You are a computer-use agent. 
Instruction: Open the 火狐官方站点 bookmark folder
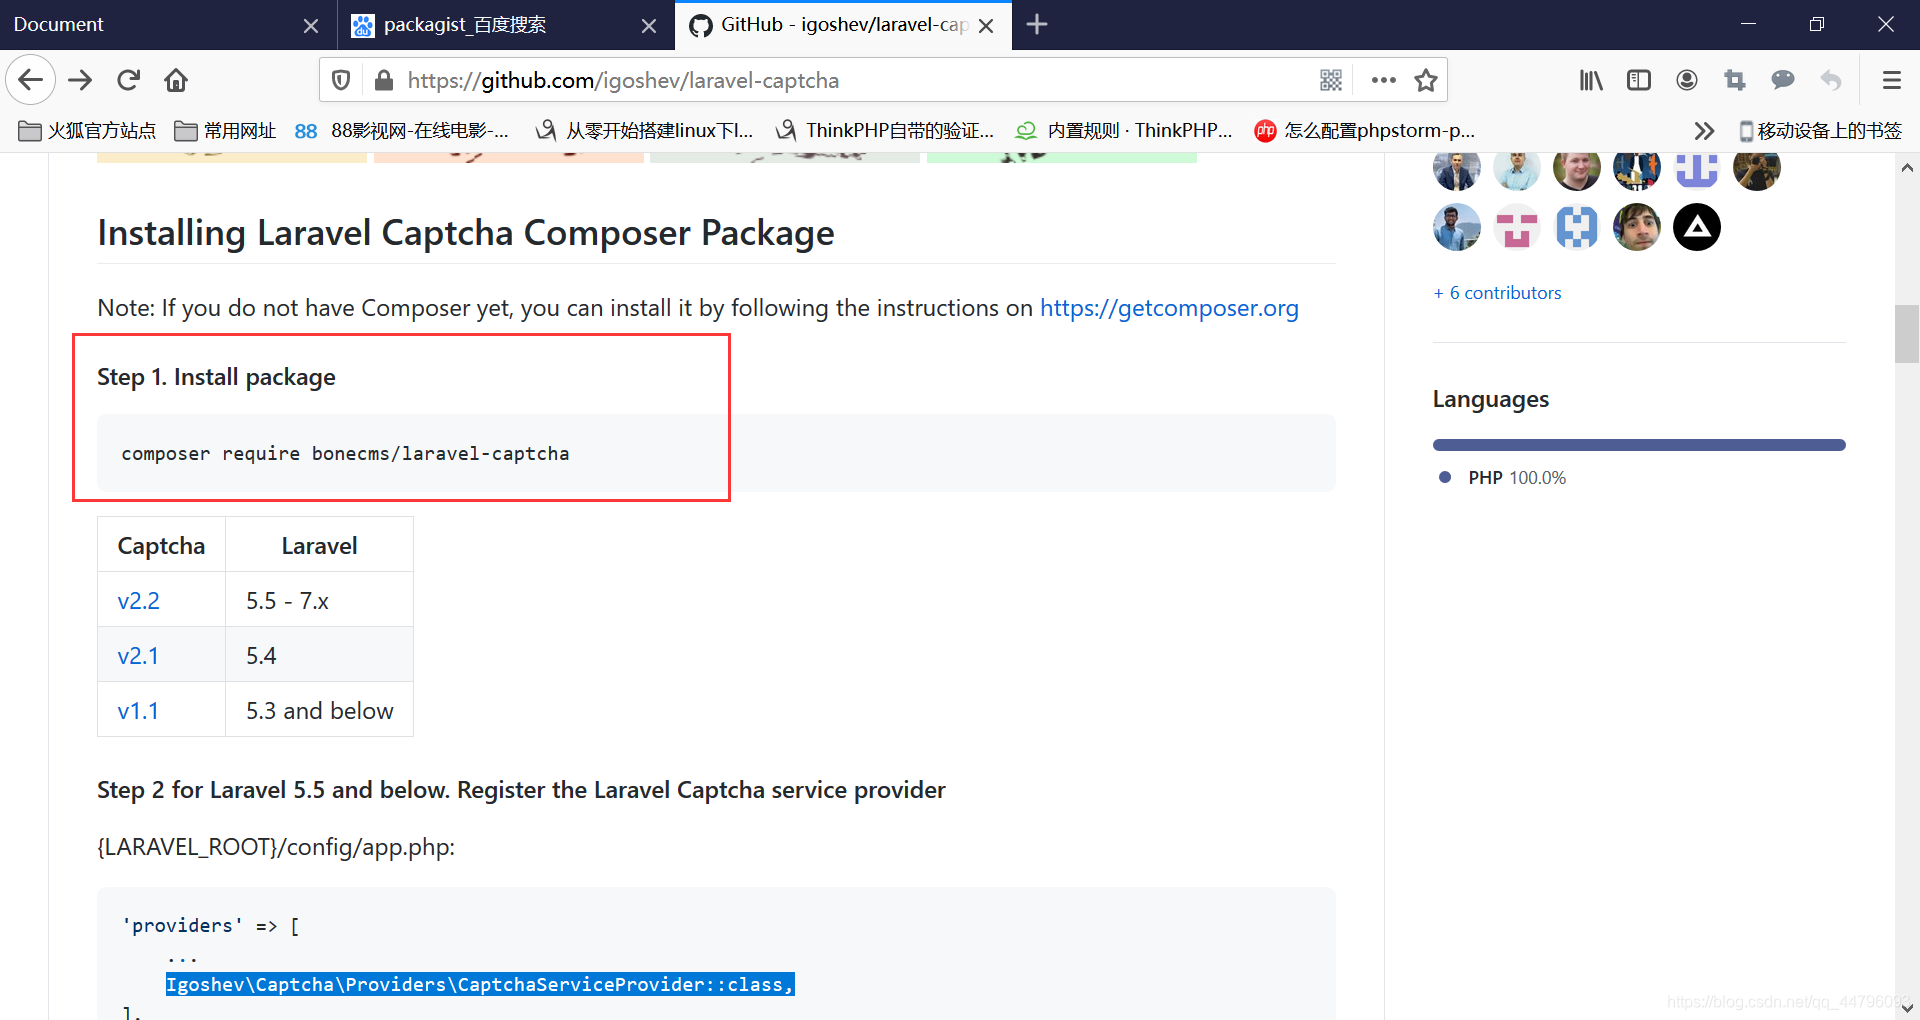point(87,131)
